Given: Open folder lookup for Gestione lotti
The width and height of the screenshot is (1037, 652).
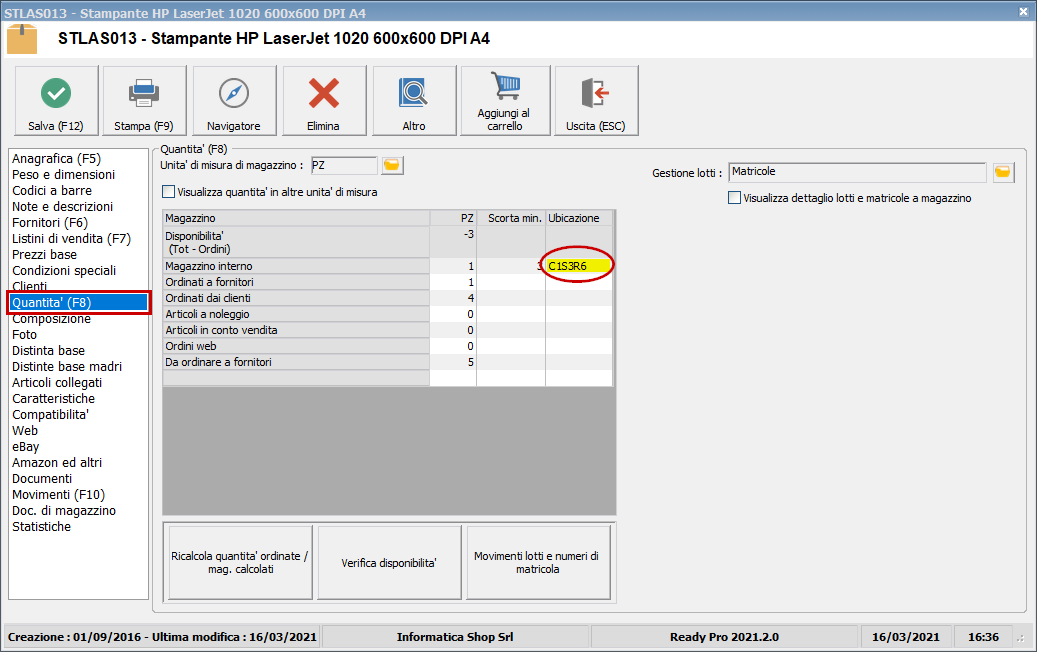Looking at the screenshot, I should (x=1003, y=173).
